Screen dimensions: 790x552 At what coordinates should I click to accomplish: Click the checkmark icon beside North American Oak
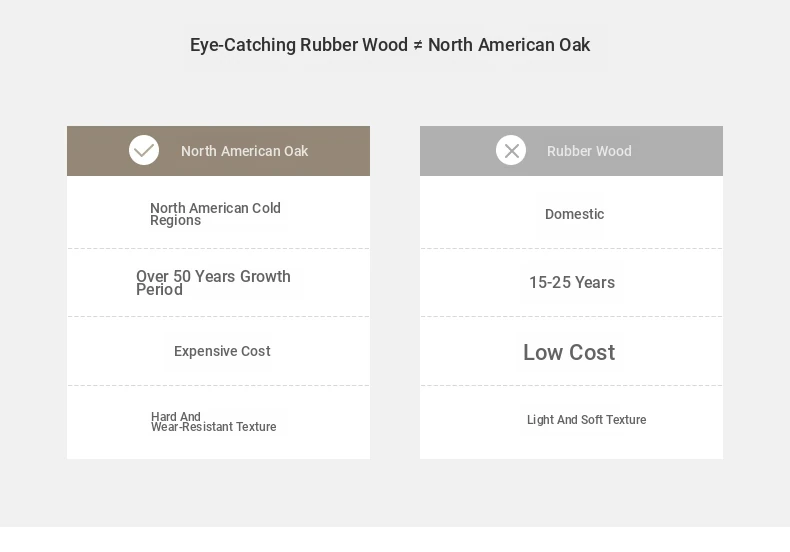pyautogui.click(x=144, y=150)
